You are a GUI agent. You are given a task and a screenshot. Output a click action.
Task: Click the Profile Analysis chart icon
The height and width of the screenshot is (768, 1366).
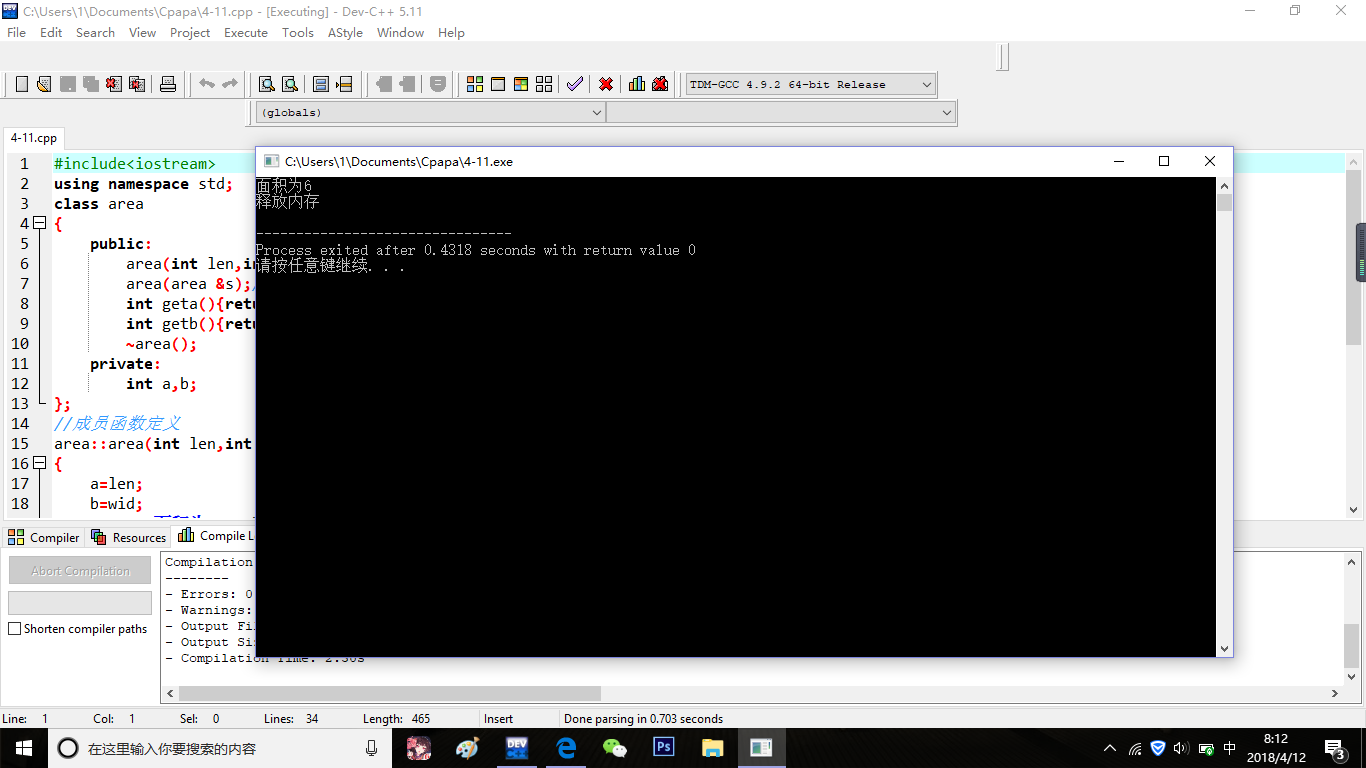point(637,84)
